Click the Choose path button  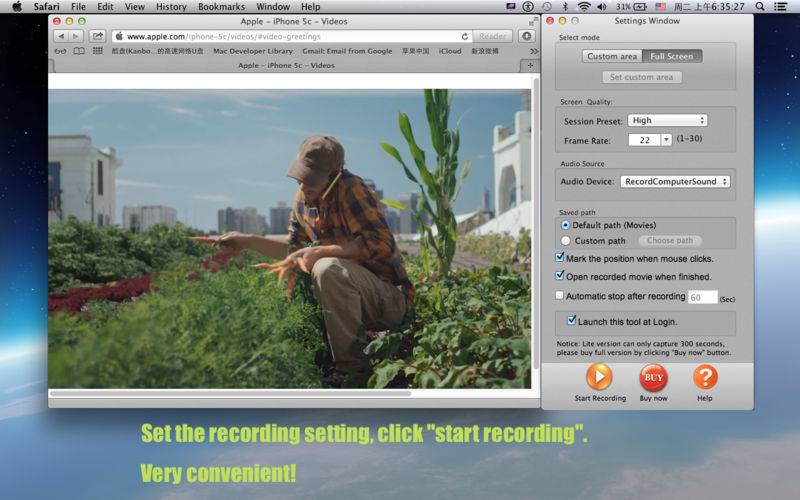670,240
